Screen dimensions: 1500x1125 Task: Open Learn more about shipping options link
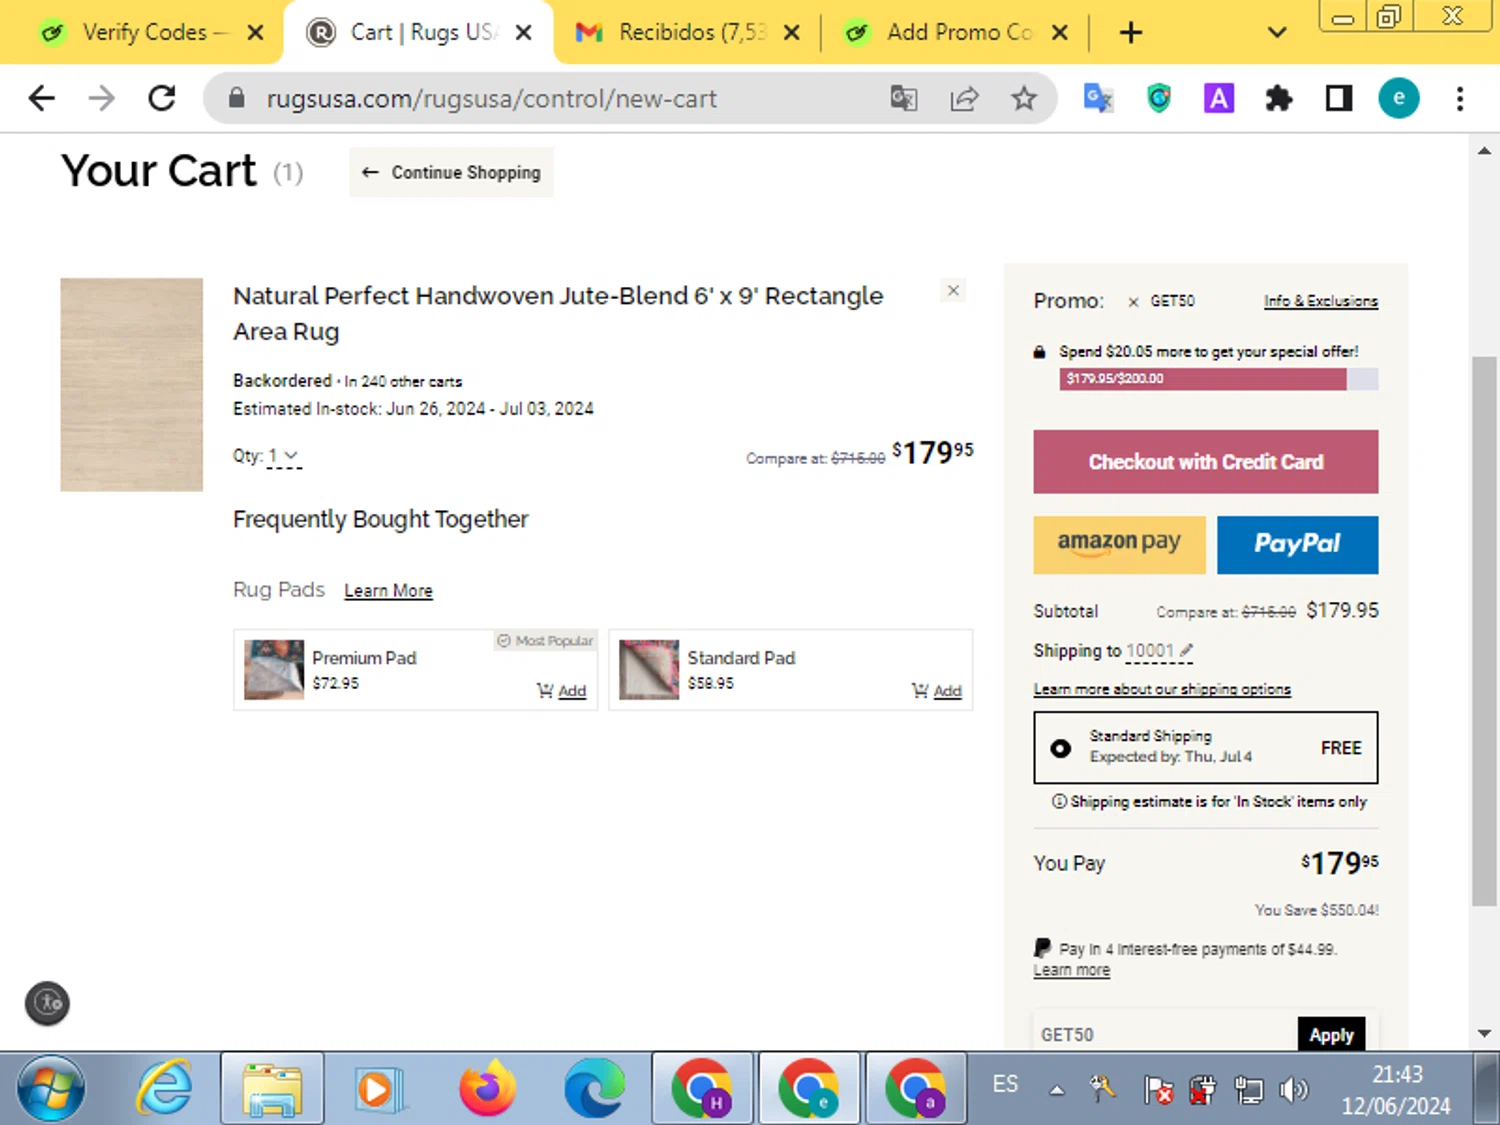[1162, 689]
